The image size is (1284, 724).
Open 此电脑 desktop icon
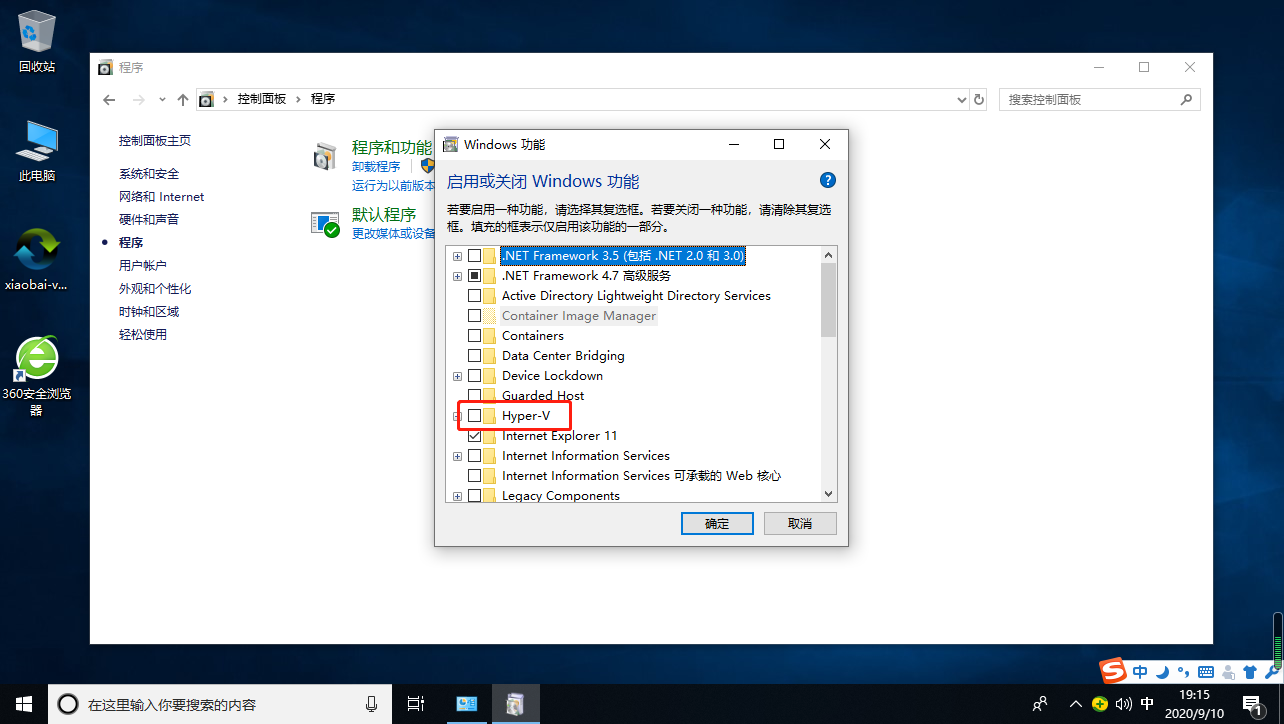click(x=37, y=150)
